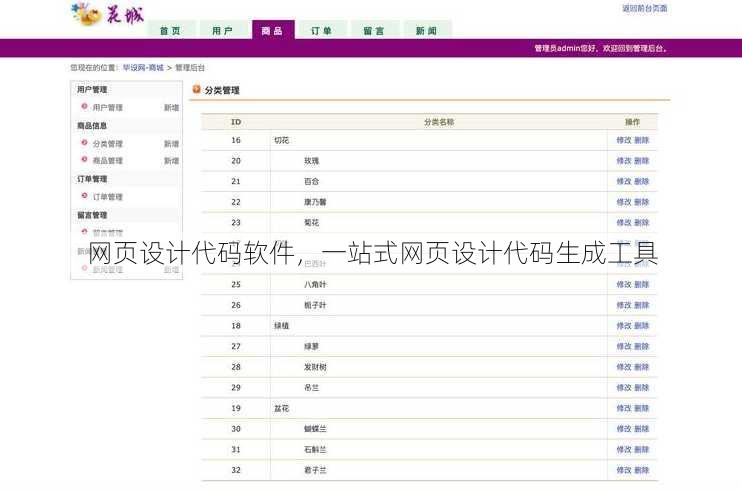Click the red bullet icon before 用户管理 link
The width and height of the screenshot is (742, 490).
click(84, 107)
